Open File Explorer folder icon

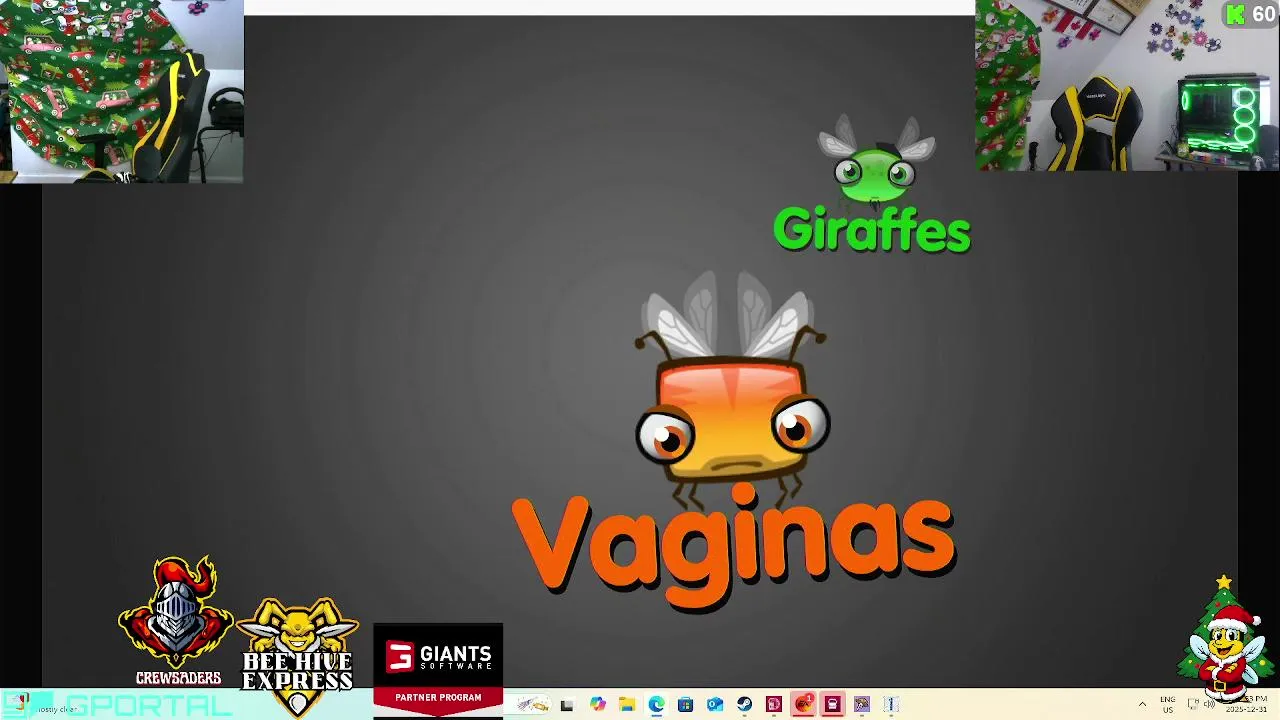pyautogui.click(x=627, y=704)
